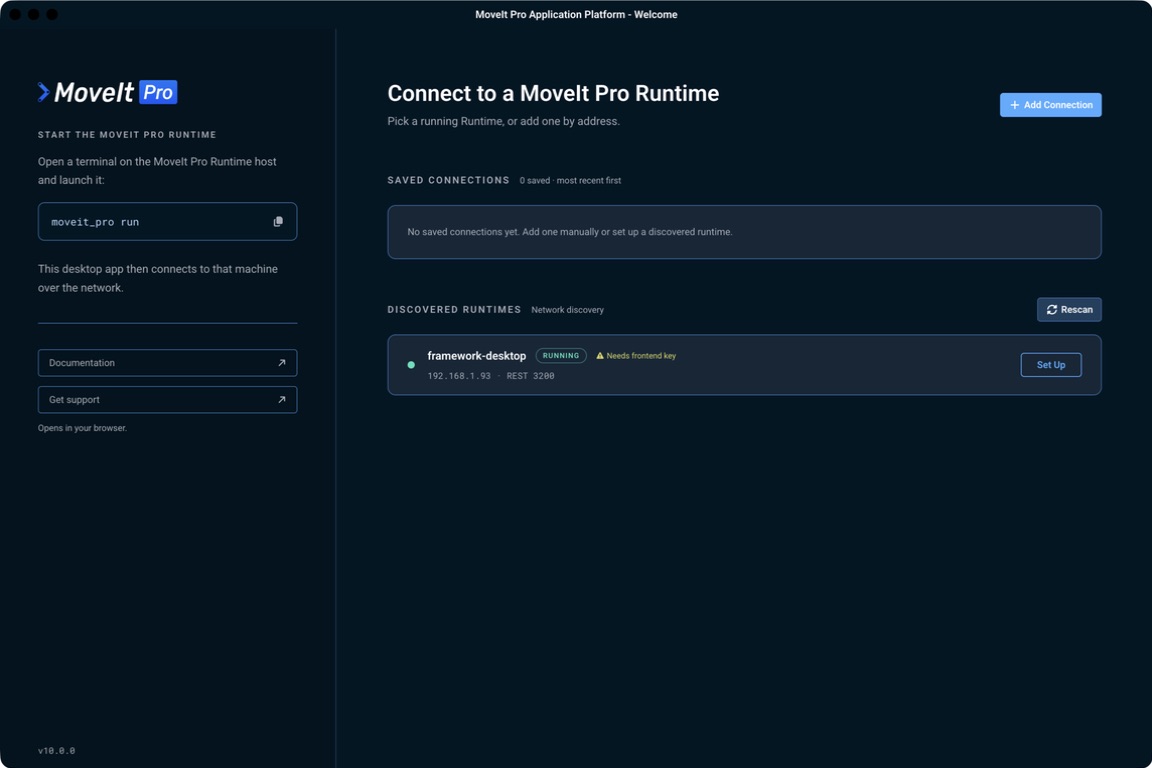Screen dimensions: 1152x768
Task: Click the 0 saved most recent first text
Action: click(x=570, y=181)
